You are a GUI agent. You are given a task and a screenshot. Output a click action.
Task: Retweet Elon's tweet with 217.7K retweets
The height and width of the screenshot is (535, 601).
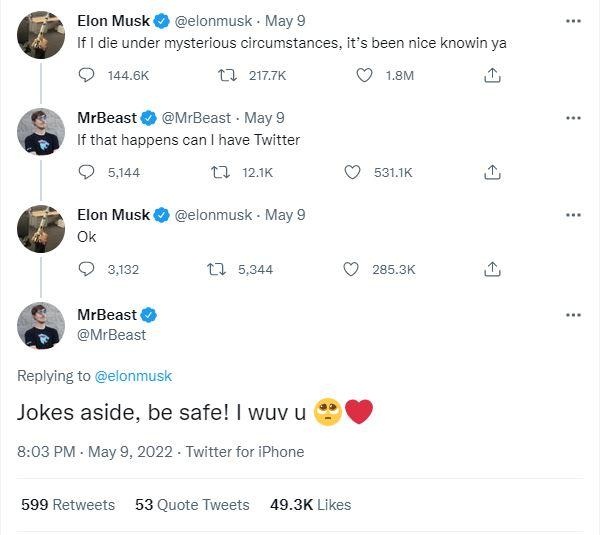point(227,75)
